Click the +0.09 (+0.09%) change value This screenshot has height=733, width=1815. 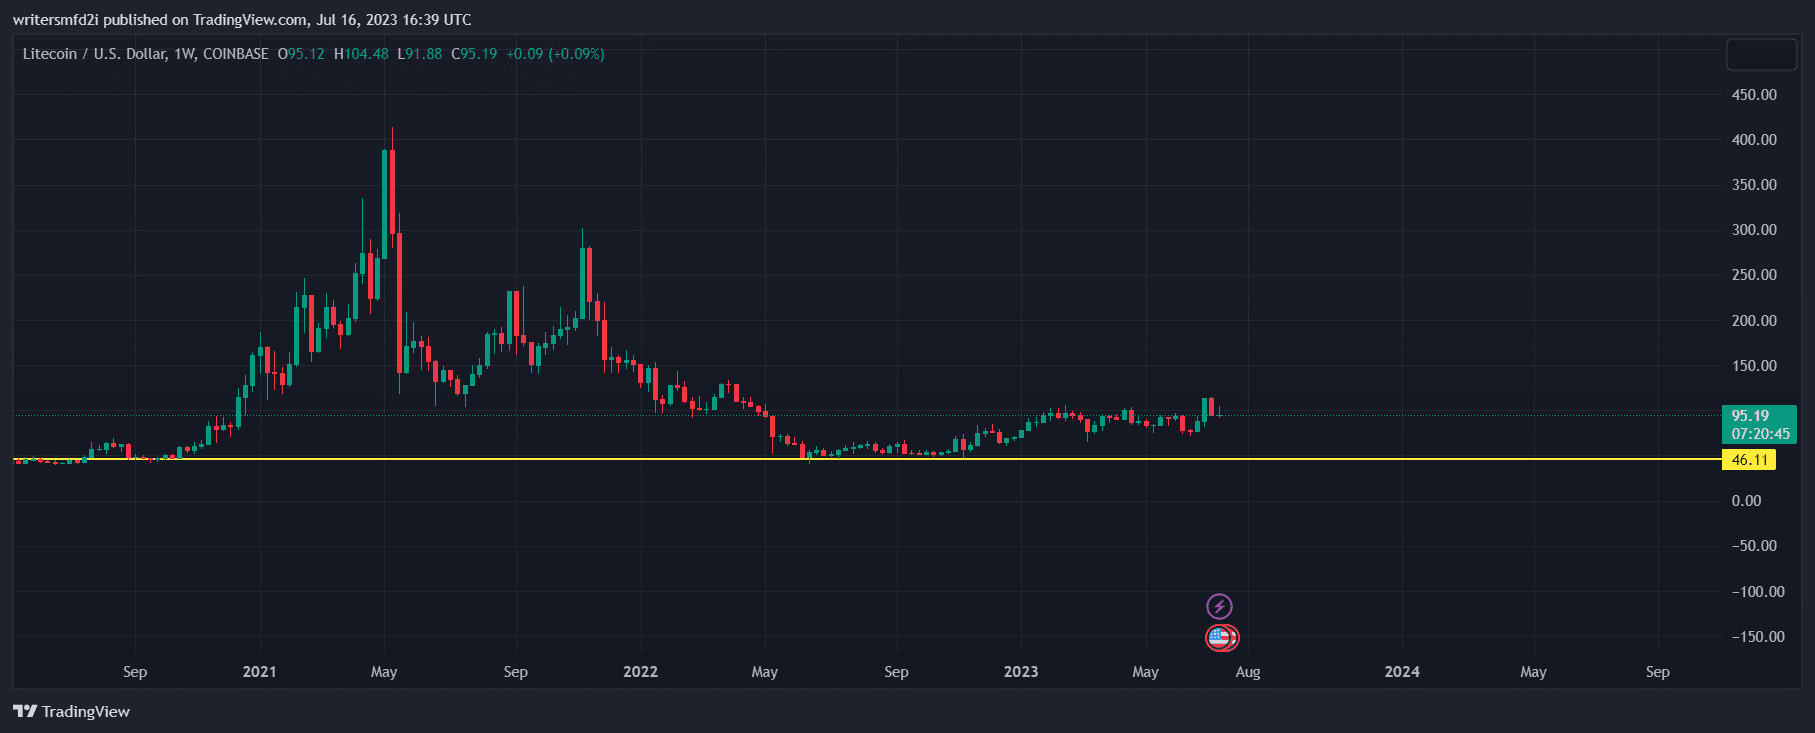[x=555, y=54]
